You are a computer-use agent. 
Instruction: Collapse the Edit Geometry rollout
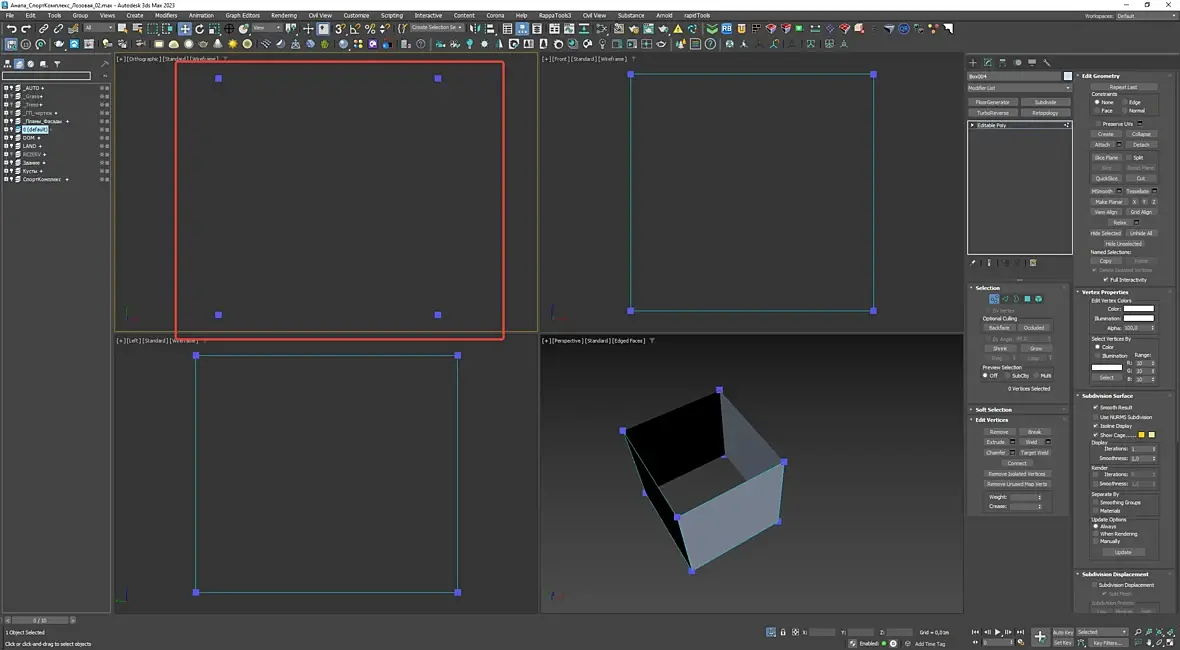[x=1100, y=76]
